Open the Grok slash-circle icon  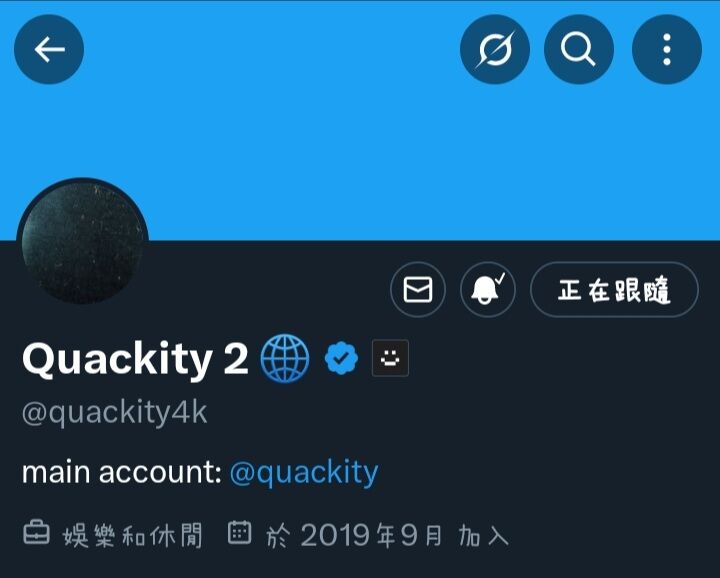pyautogui.click(x=495, y=49)
